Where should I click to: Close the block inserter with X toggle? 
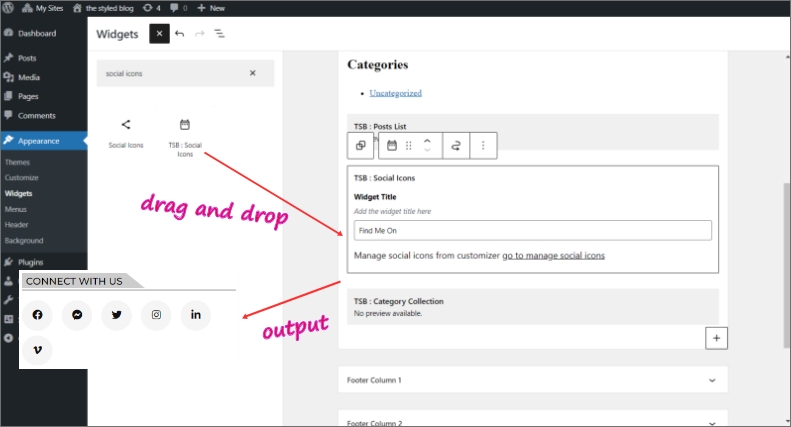click(159, 33)
